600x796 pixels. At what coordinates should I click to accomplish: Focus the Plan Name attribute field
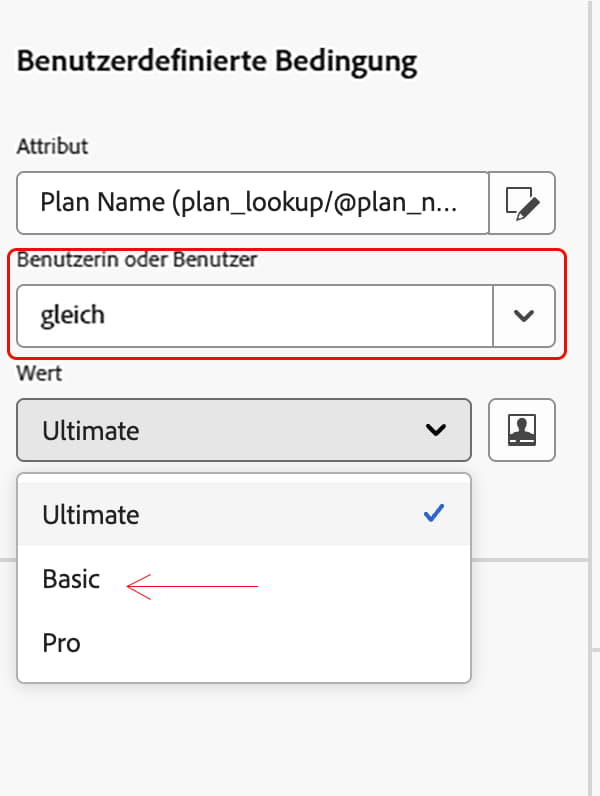[x=252, y=203]
